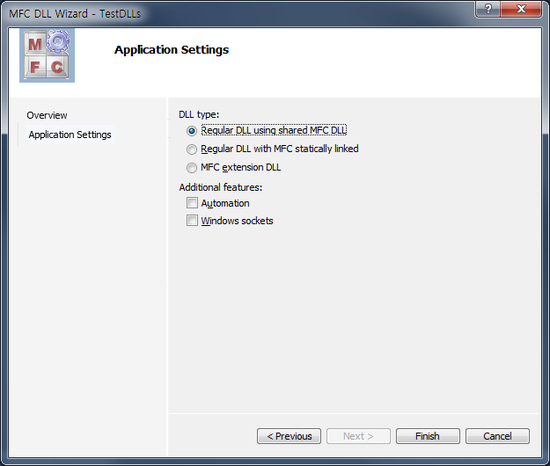
Task: Select the Application Settings sidebar page
Action: point(70,135)
